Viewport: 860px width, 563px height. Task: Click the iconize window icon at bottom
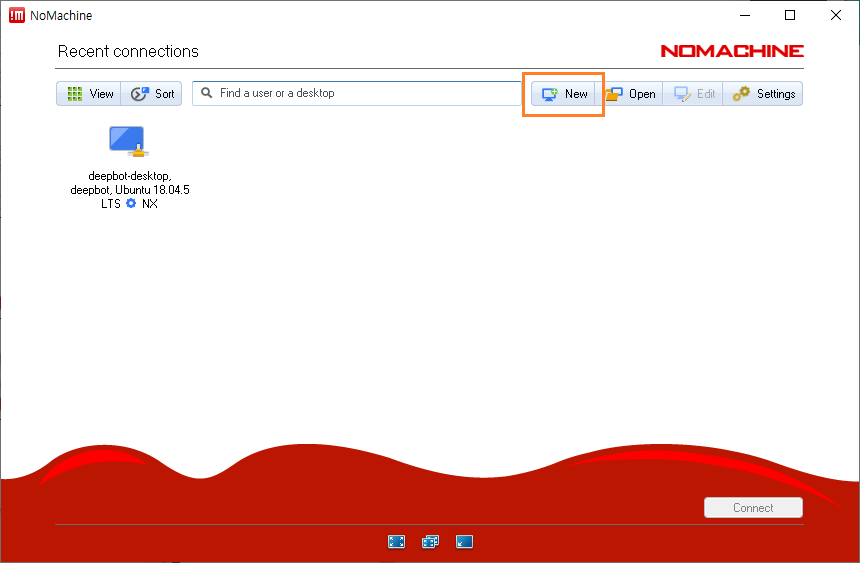465,542
